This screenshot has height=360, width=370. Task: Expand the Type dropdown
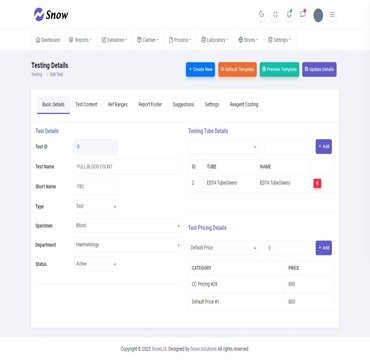(x=95, y=207)
